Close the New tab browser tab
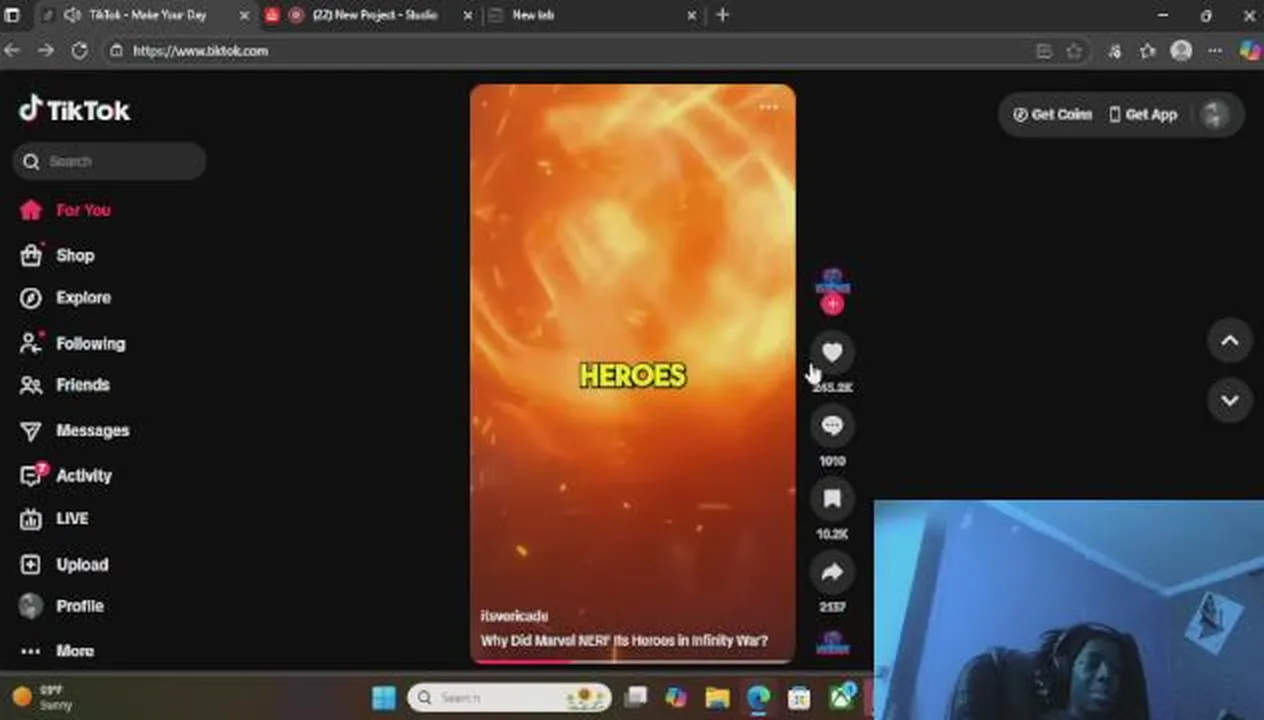This screenshot has width=1264, height=720. point(692,15)
